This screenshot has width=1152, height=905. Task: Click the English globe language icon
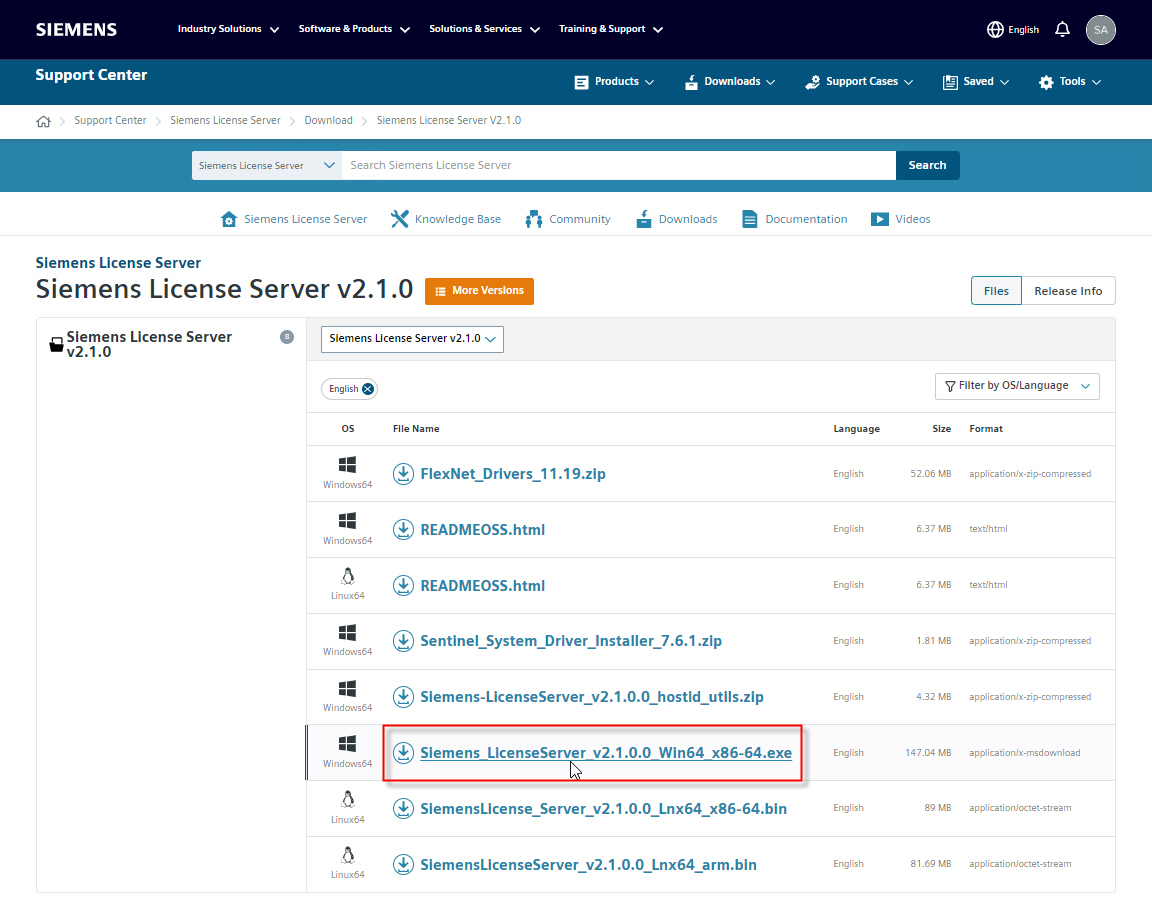(x=996, y=29)
